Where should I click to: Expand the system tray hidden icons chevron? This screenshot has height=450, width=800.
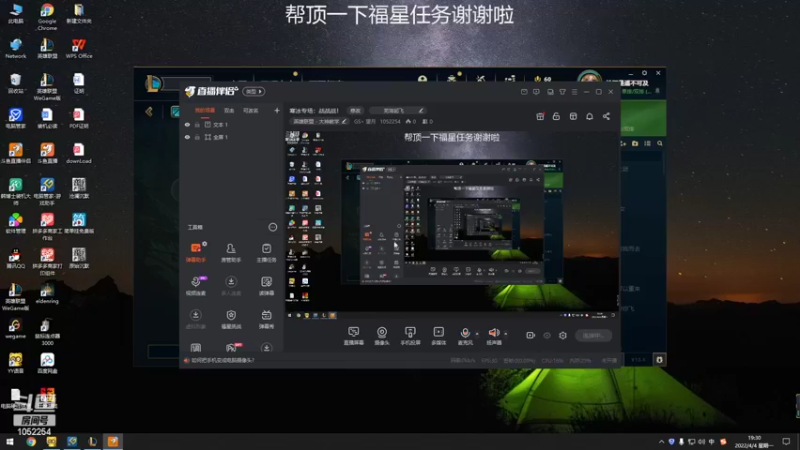point(661,441)
